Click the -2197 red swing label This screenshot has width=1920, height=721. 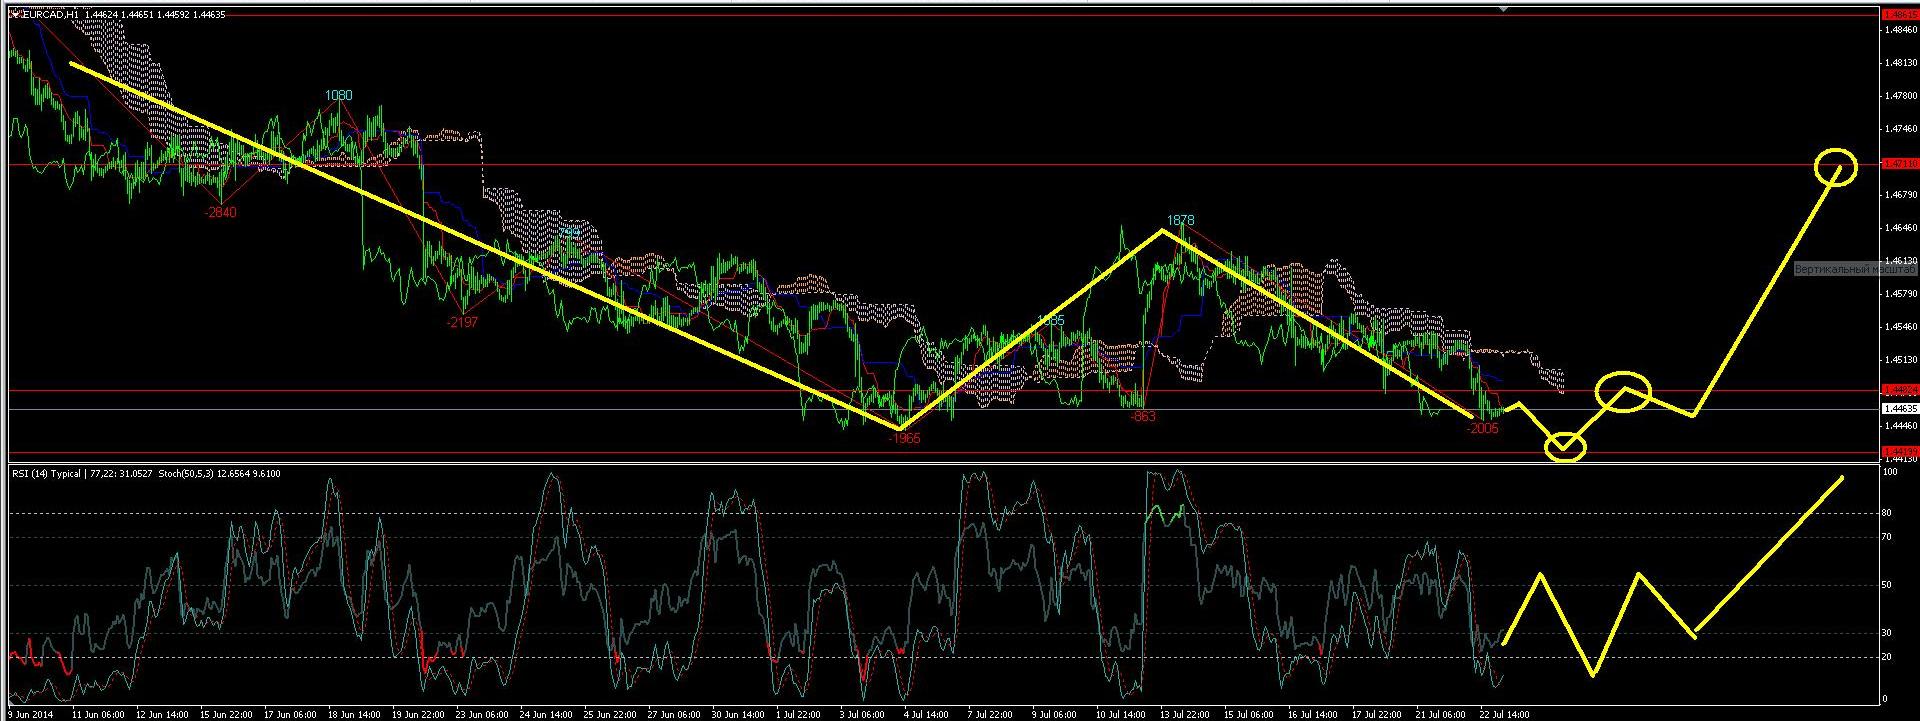[x=462, y=322]
